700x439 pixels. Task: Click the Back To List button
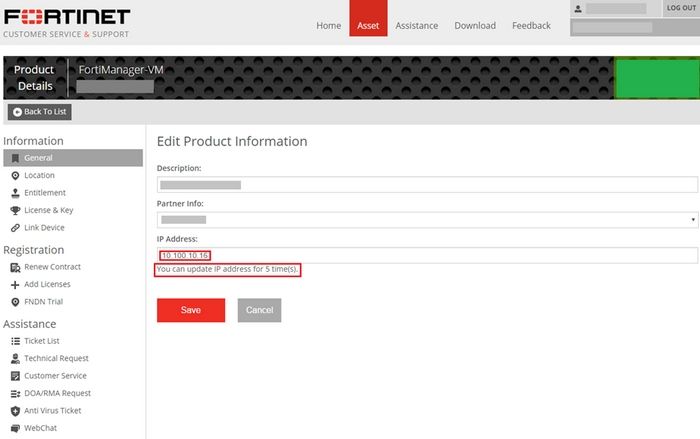[39, 112]
